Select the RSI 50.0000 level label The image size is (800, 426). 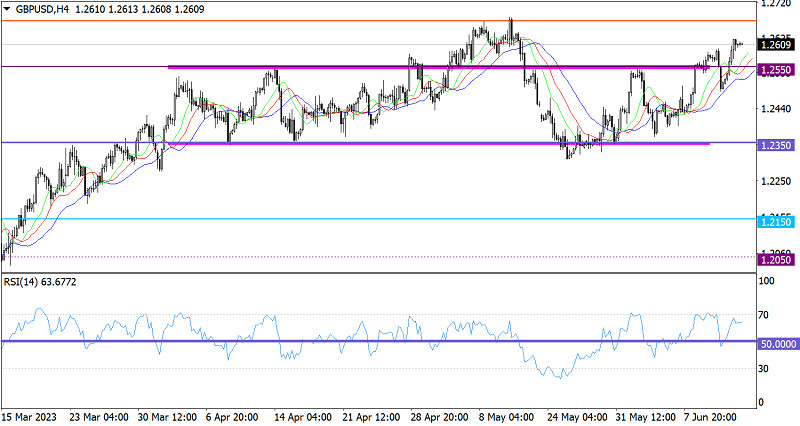tap(776, 342)
